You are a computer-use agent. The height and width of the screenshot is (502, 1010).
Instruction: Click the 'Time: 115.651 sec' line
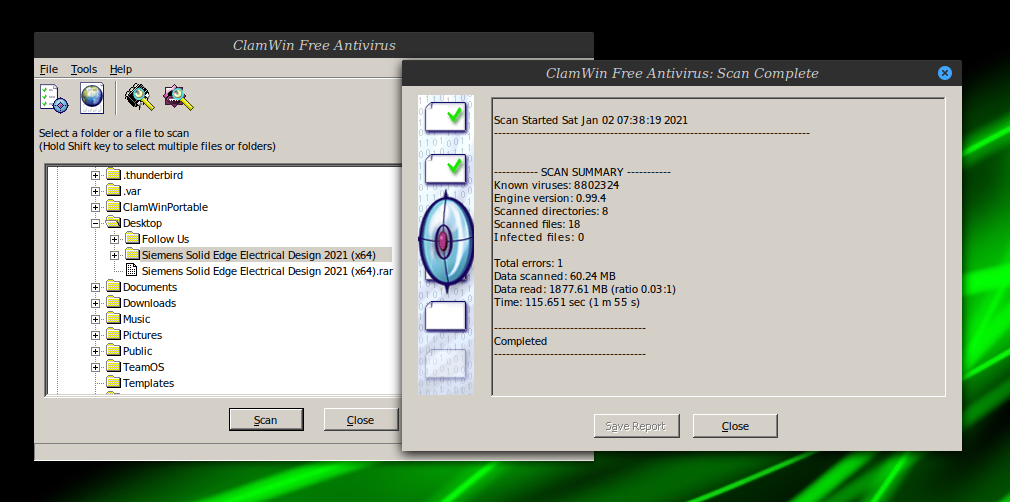[567, 302]
